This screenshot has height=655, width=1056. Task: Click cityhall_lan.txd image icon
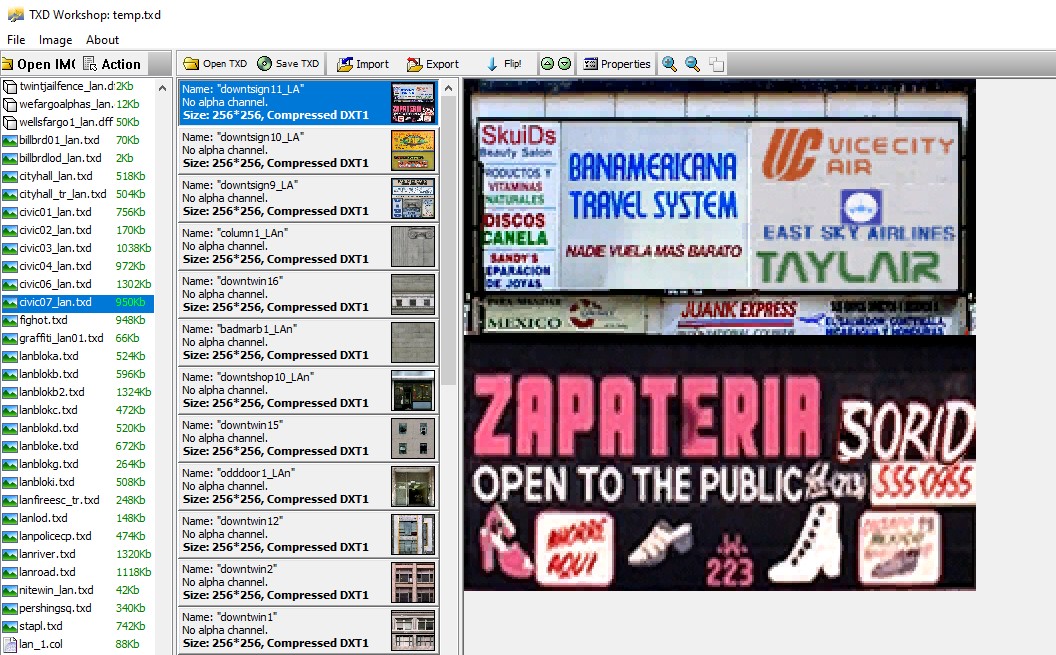pos(9,176)
